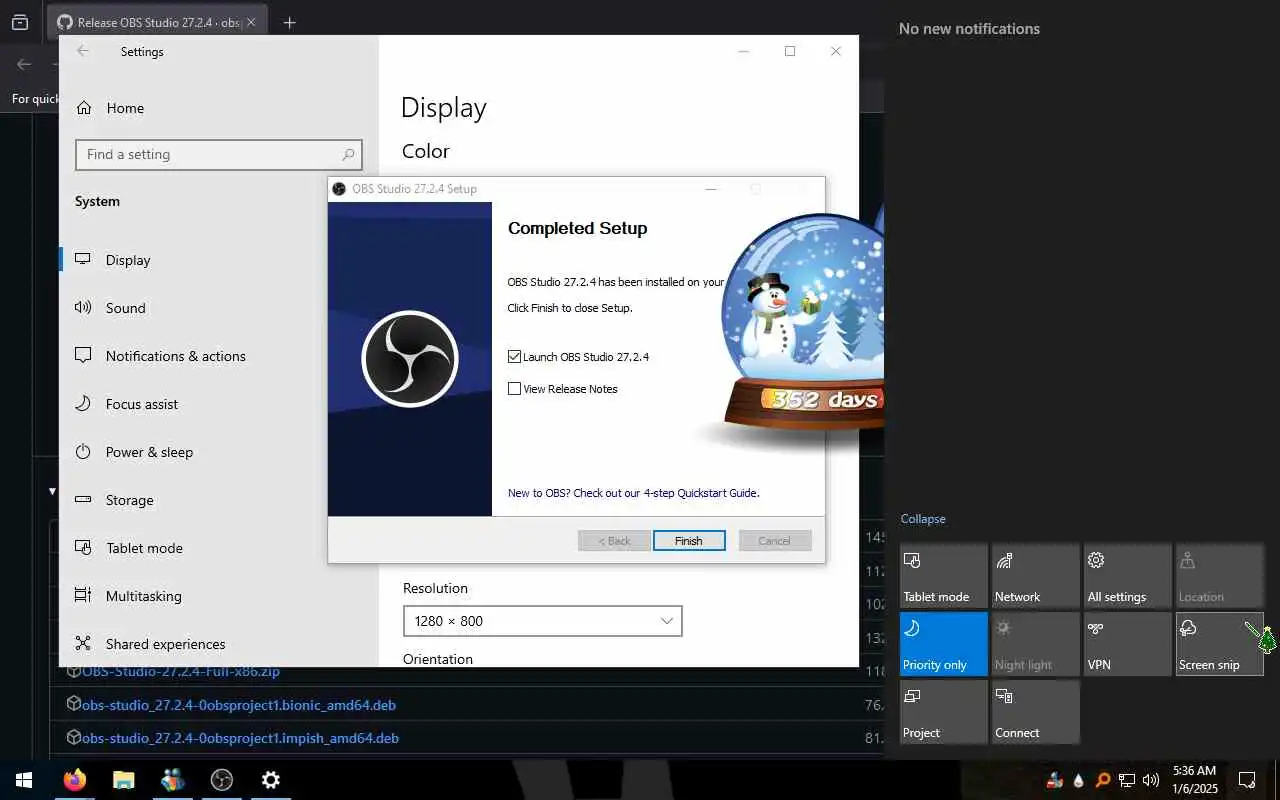The height and width of the screenshot is (800, 1280).
Task: Close the Release OBS Studio browser tab
Action: [x=251, y=22]
